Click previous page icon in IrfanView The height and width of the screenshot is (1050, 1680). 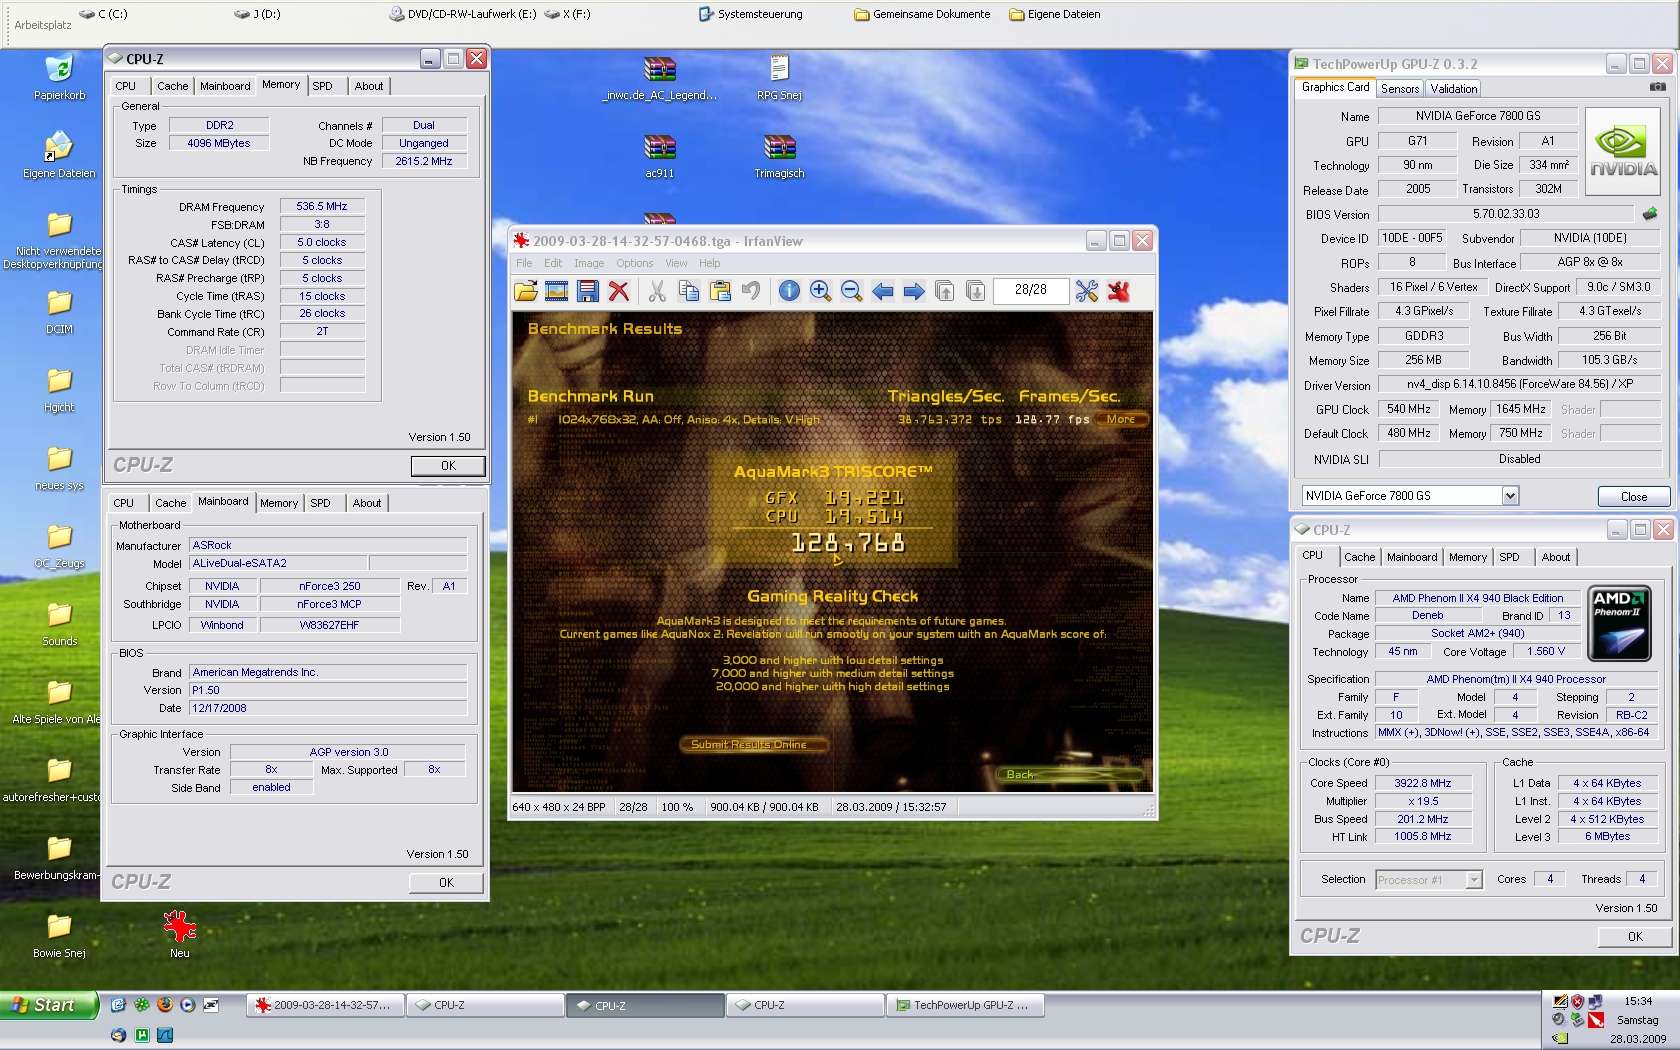click(x=945, y=291)
